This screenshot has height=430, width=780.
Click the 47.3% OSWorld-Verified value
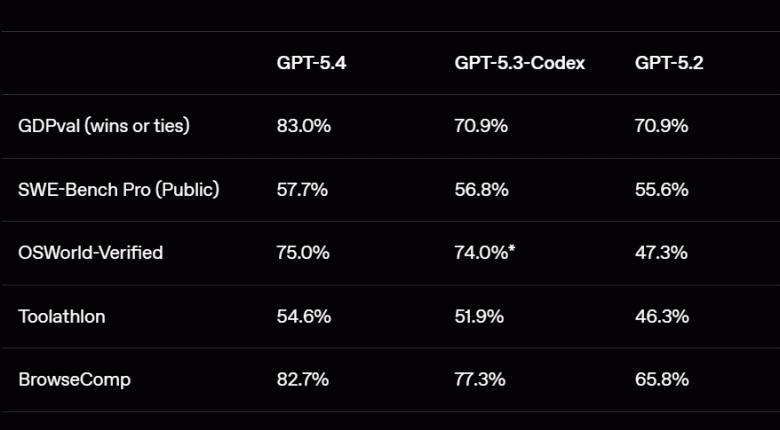pyautogui.click(x=661, y=252)
